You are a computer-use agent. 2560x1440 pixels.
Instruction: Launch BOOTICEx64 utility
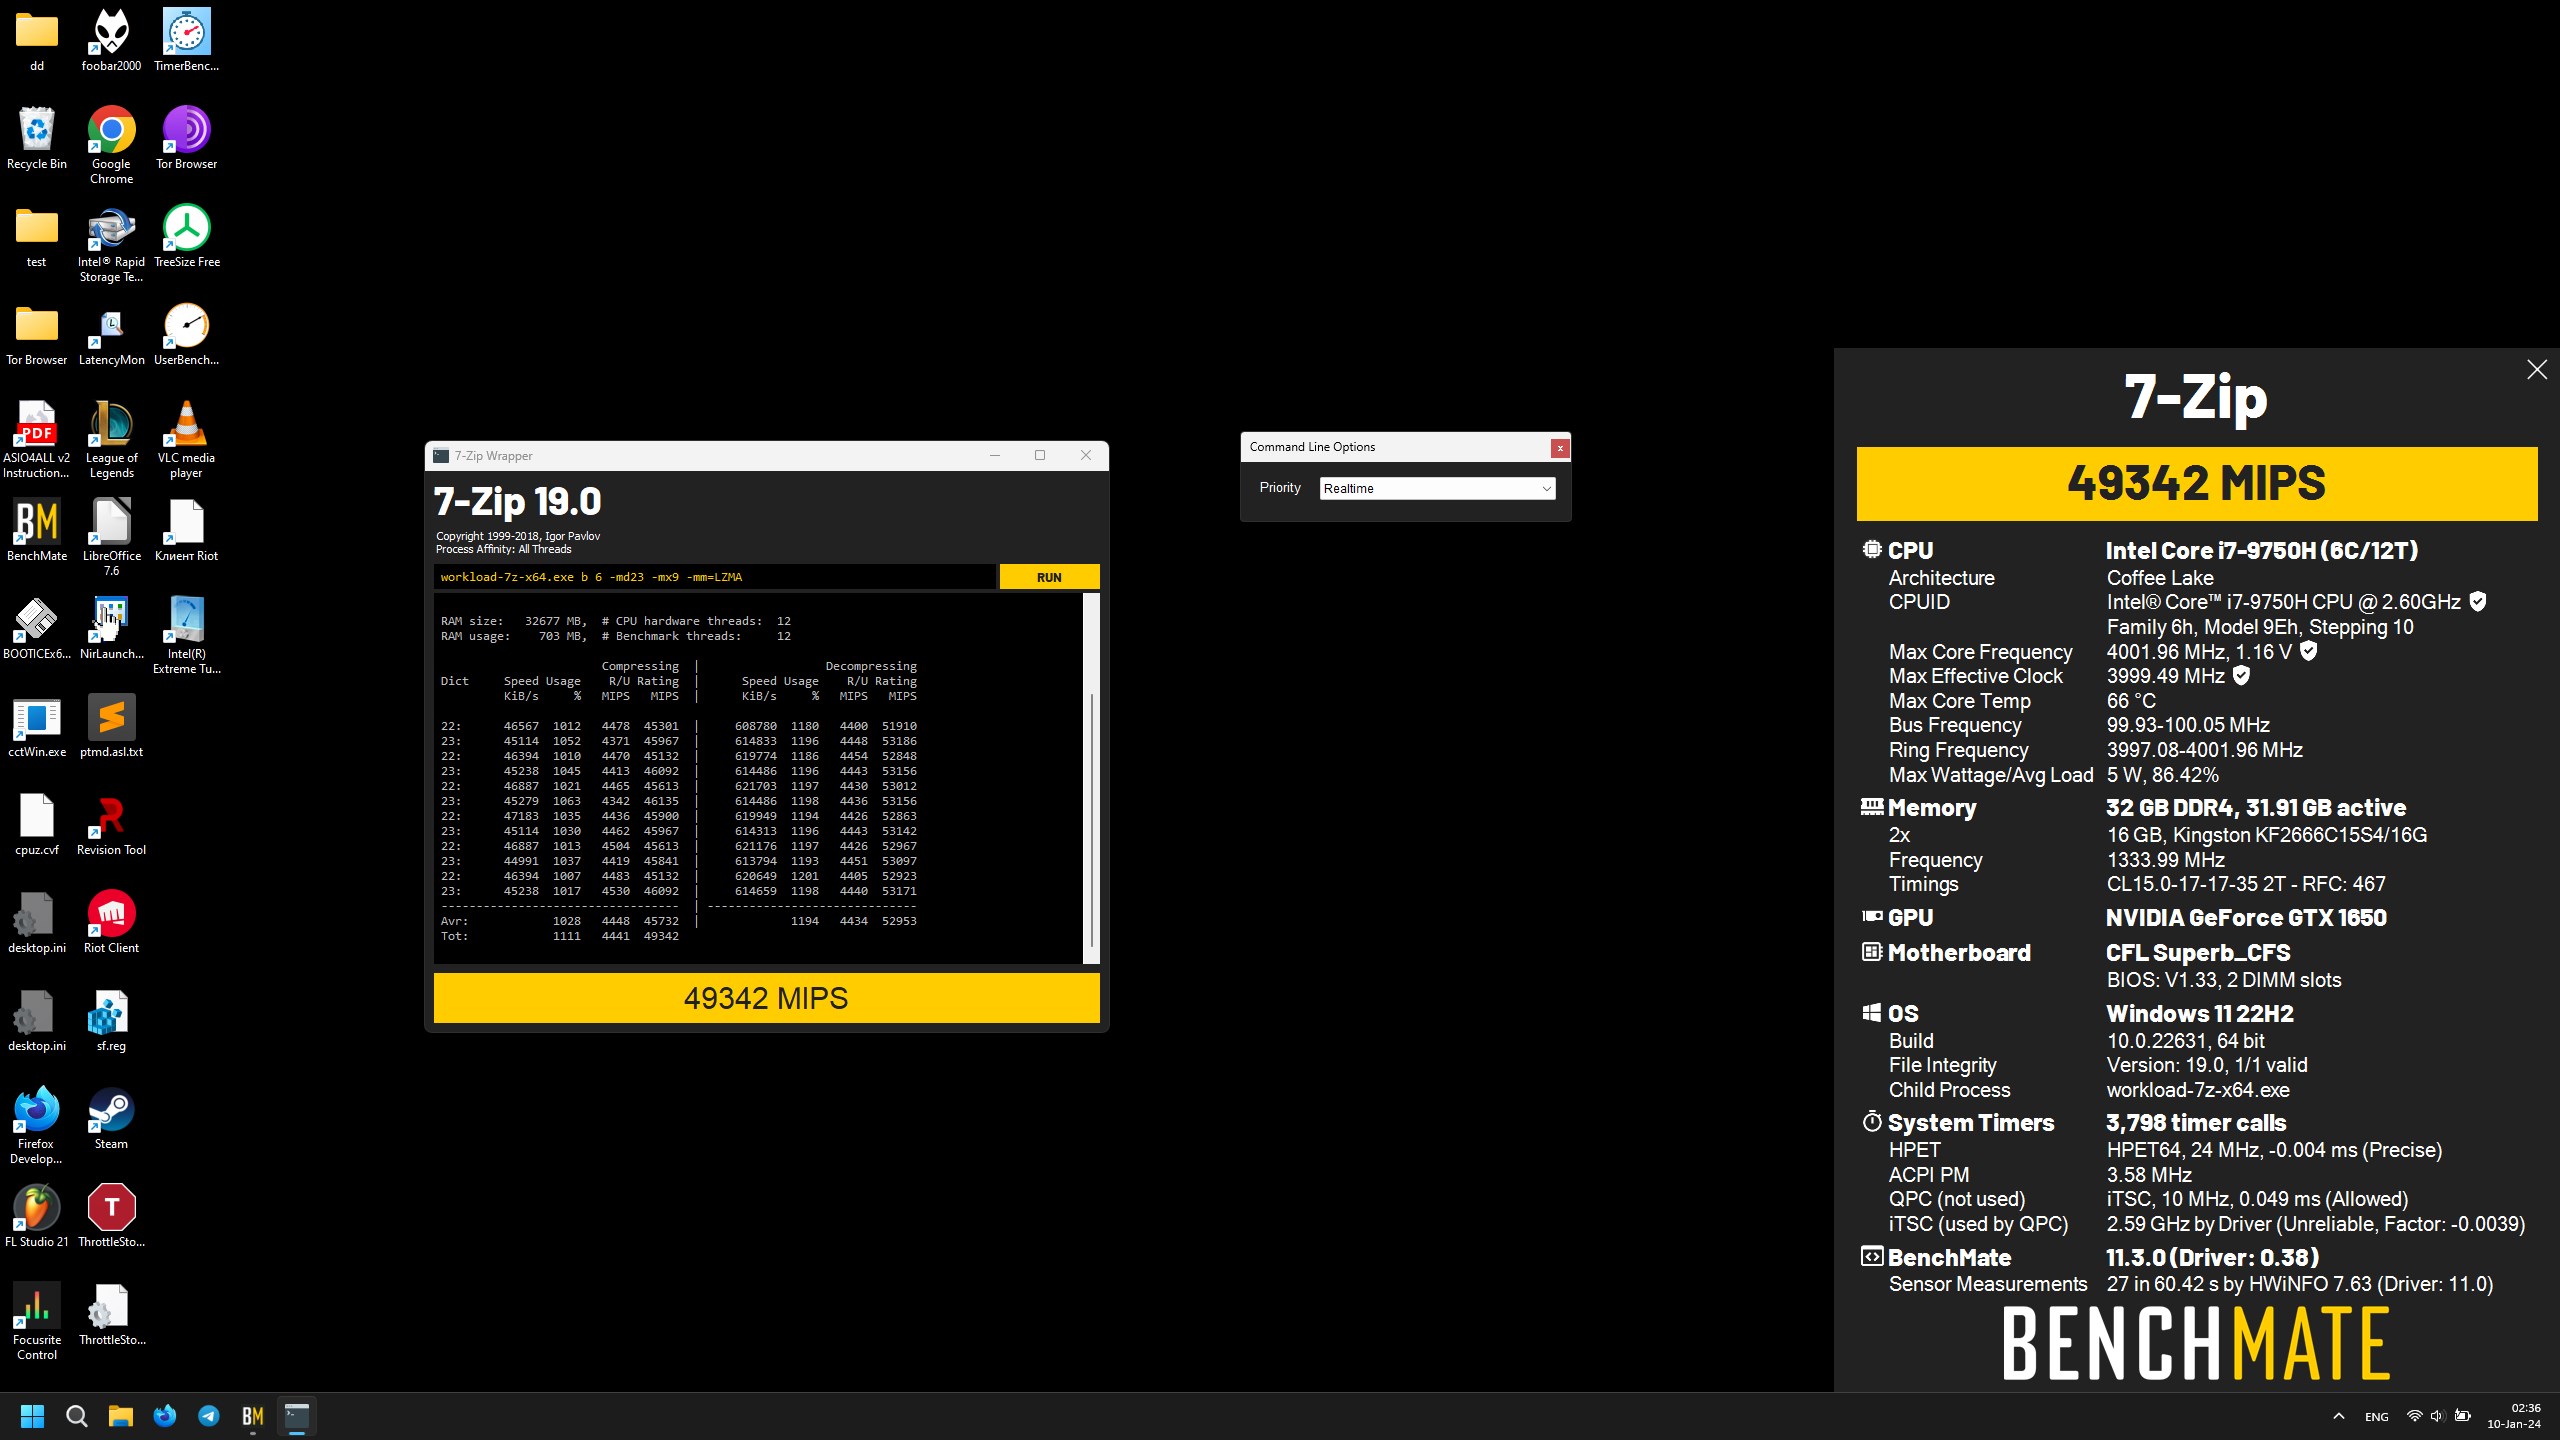click(37, 628)
